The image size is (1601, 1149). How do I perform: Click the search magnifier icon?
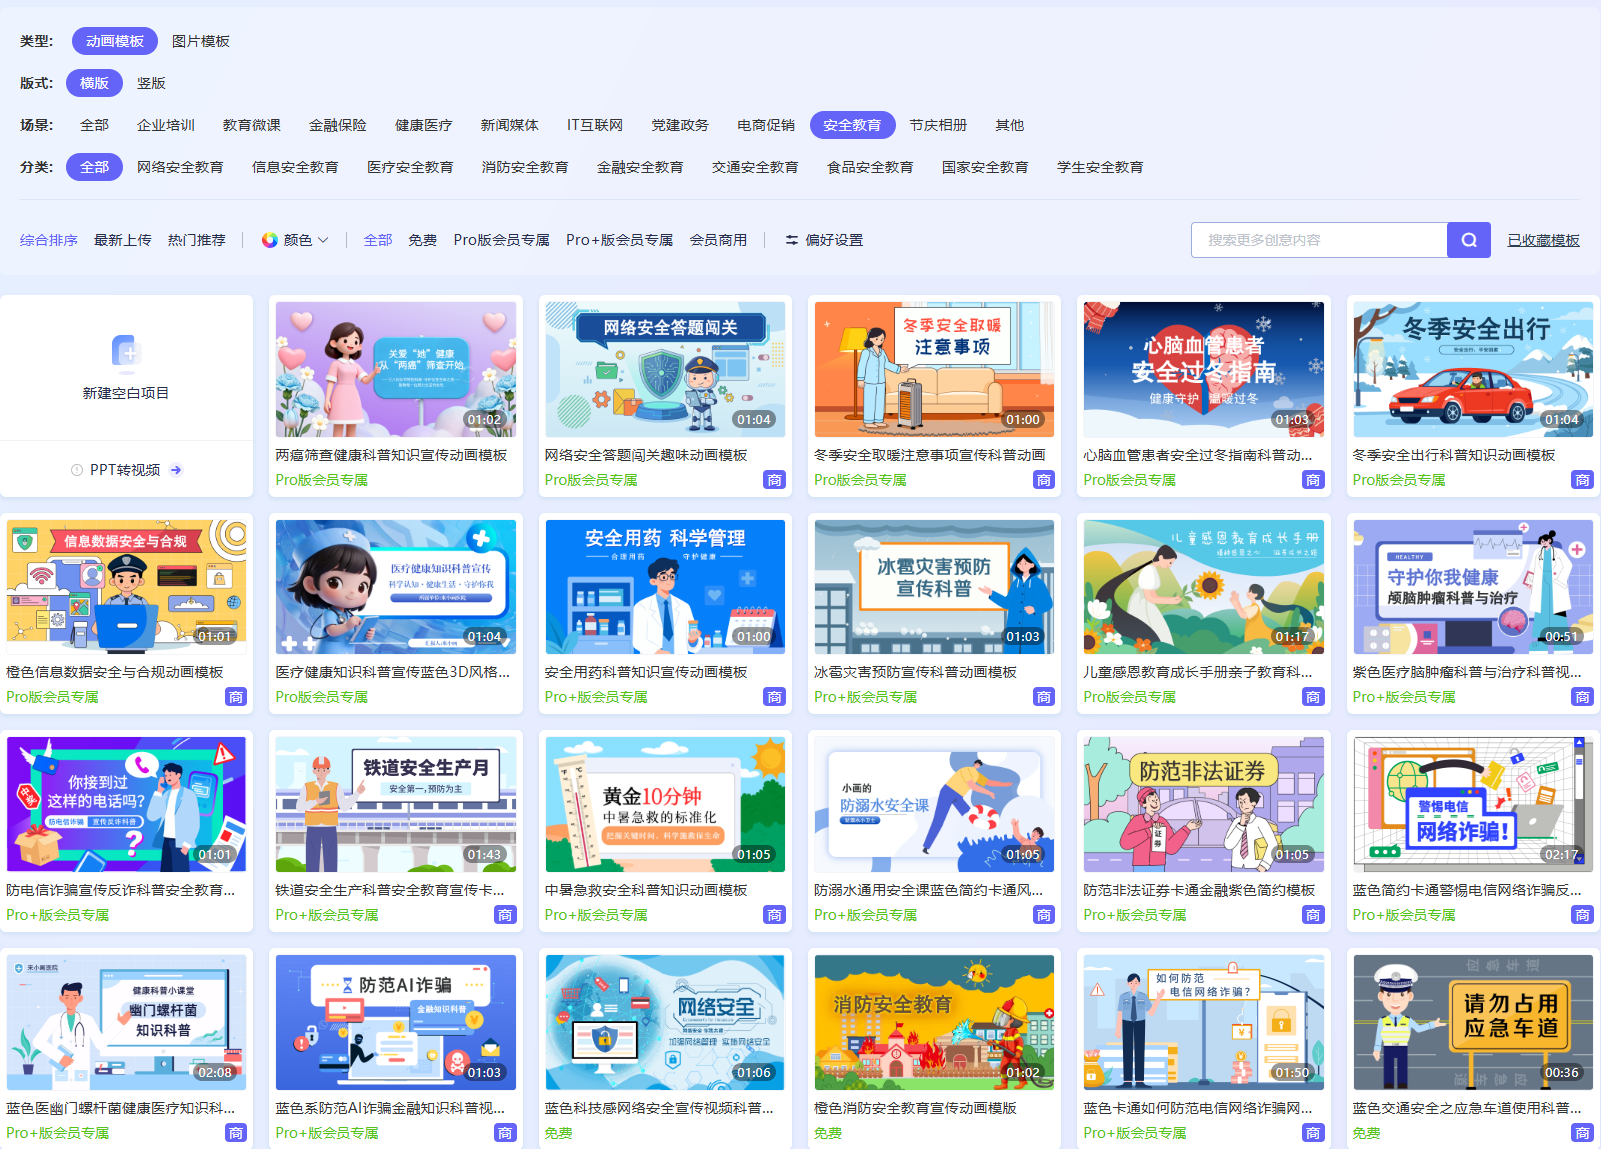point(1468,239)
